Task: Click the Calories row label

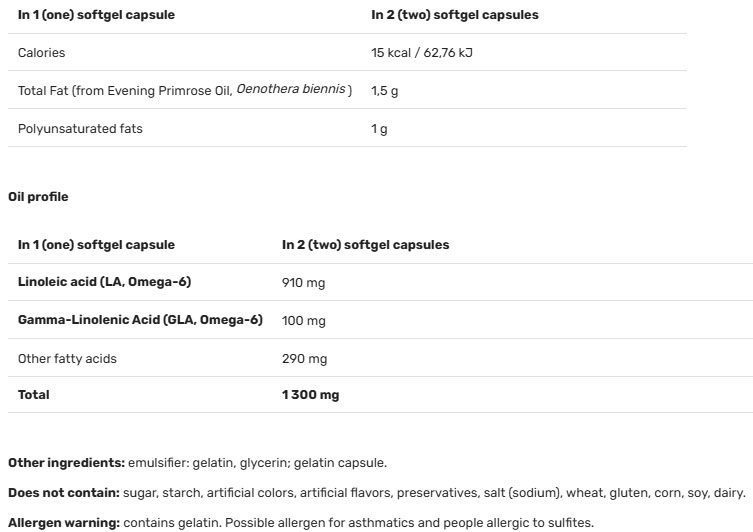Action: click(41, 52)
